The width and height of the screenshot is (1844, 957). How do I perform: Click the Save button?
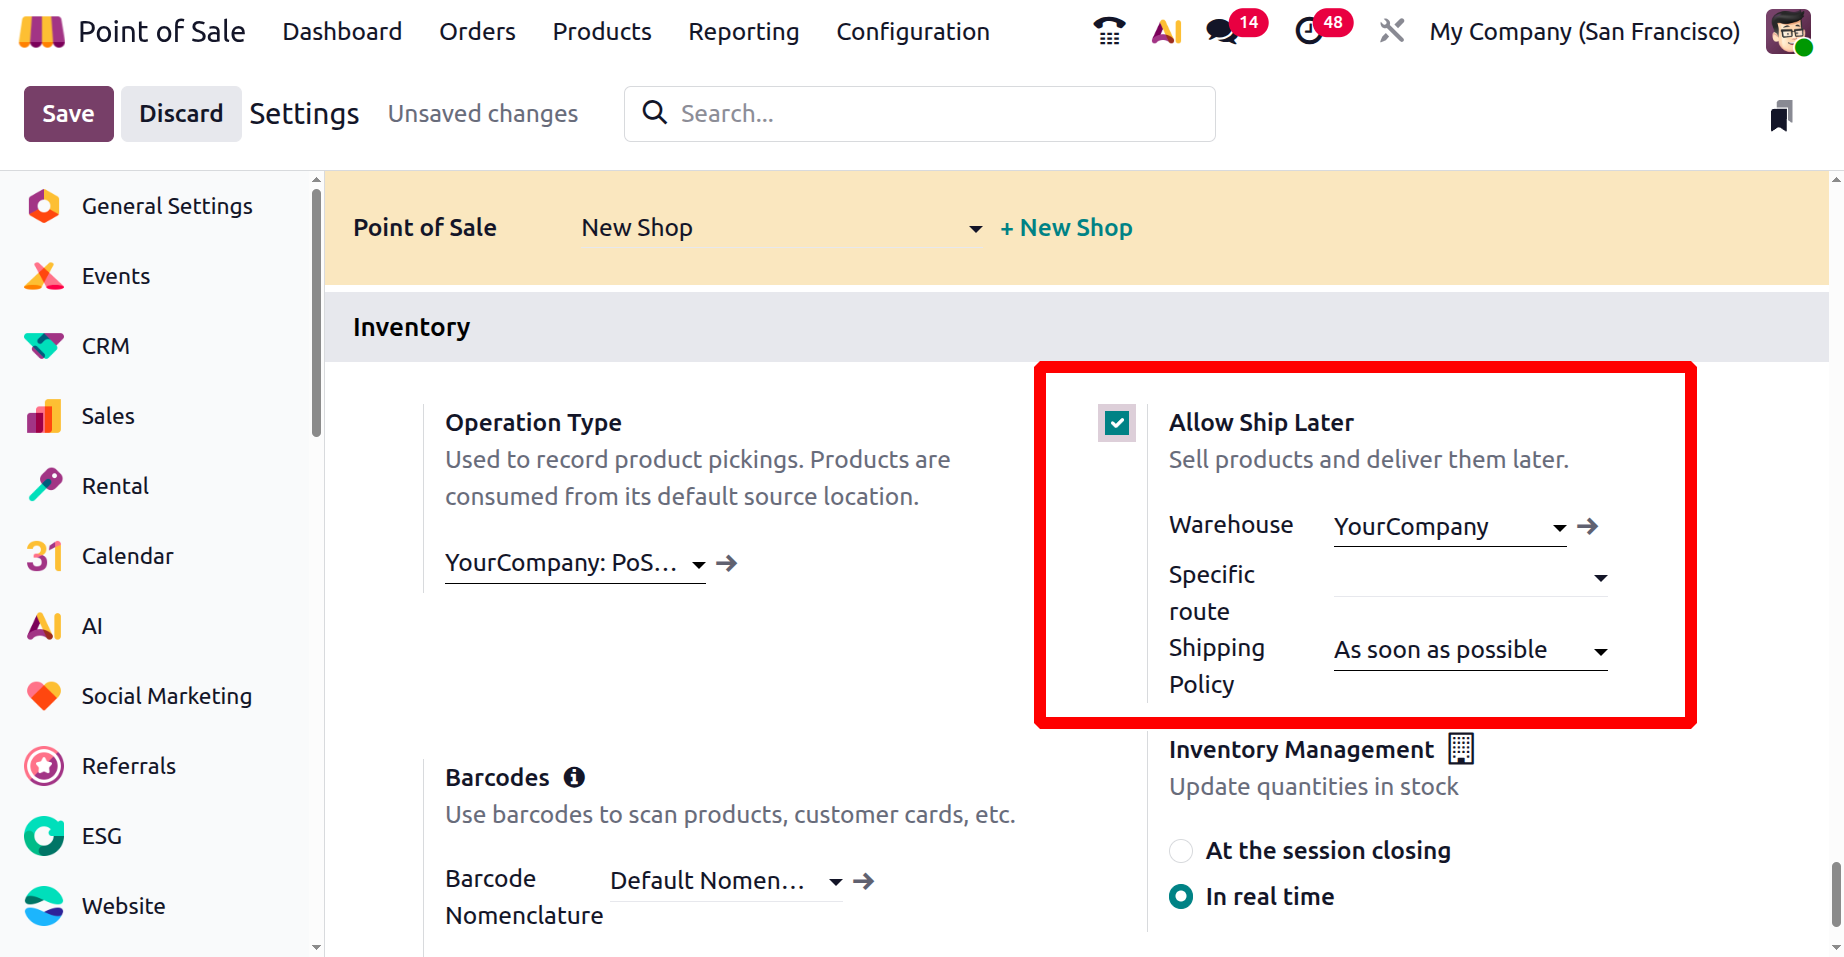point(68,114)
